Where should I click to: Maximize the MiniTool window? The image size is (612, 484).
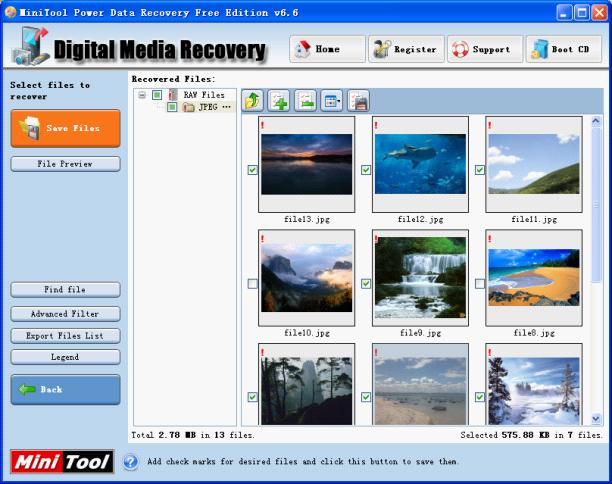tap(582, 12)
